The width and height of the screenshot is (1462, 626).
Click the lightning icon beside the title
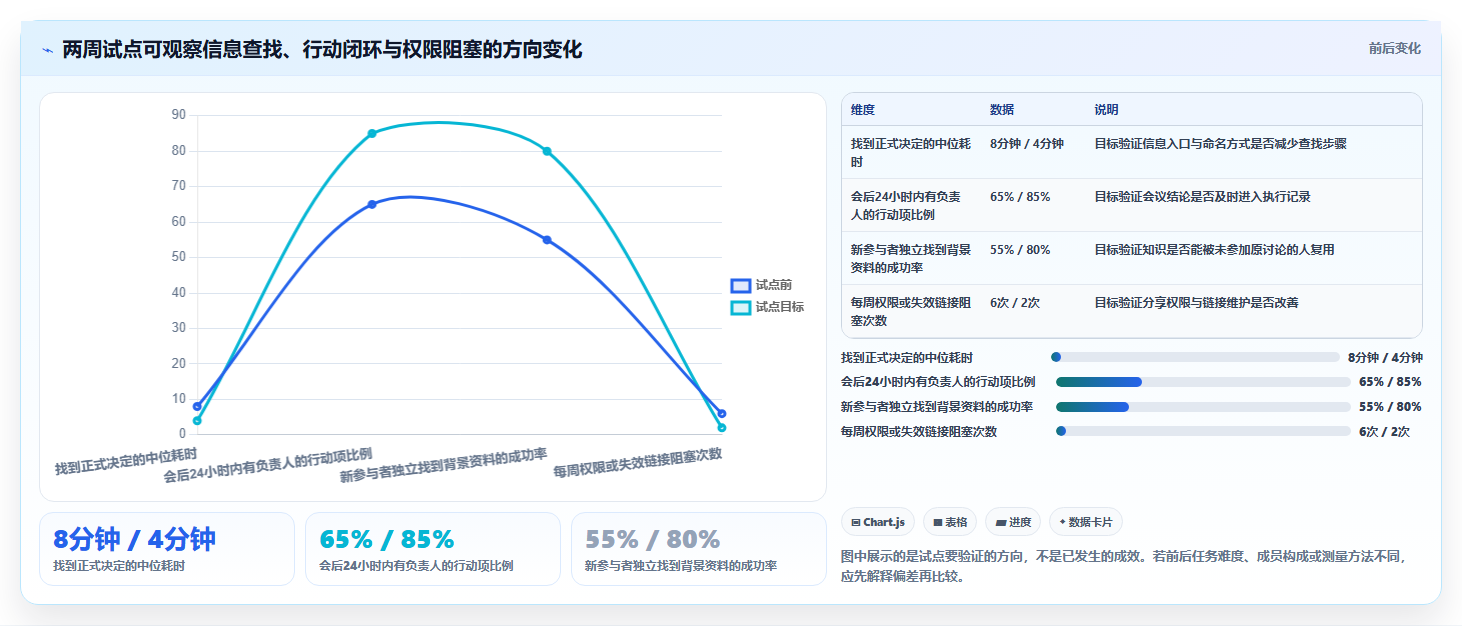(48, 50)
